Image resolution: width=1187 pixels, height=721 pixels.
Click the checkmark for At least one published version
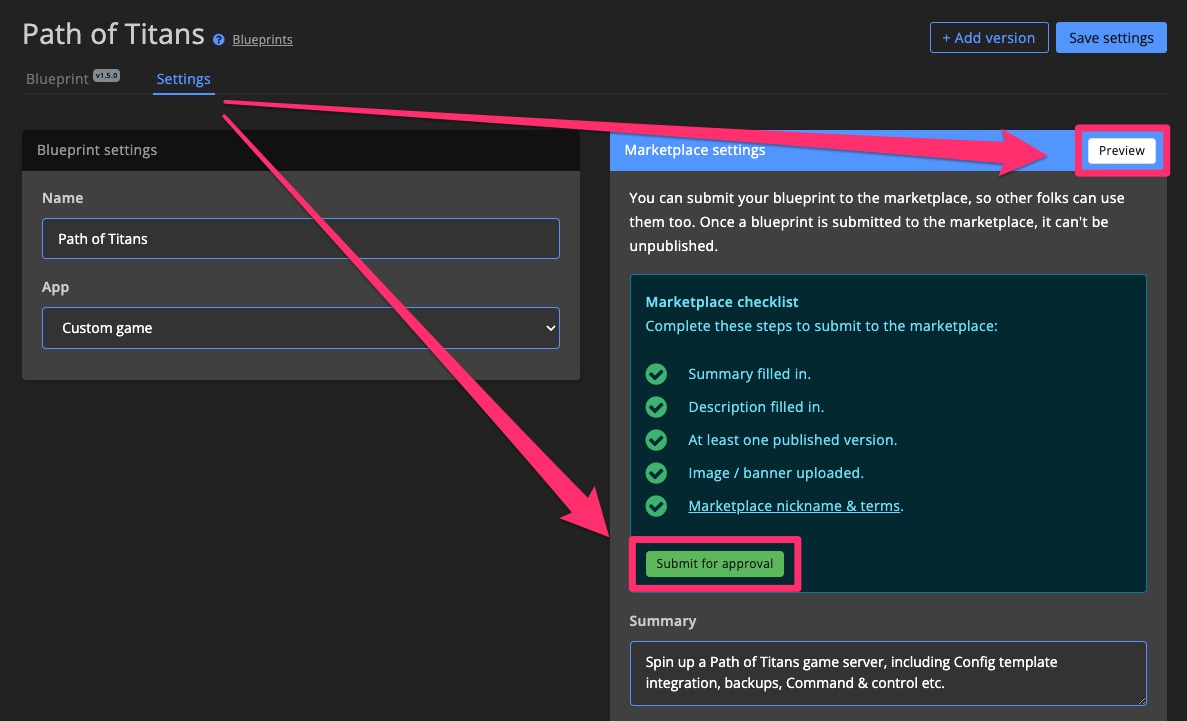656,439
